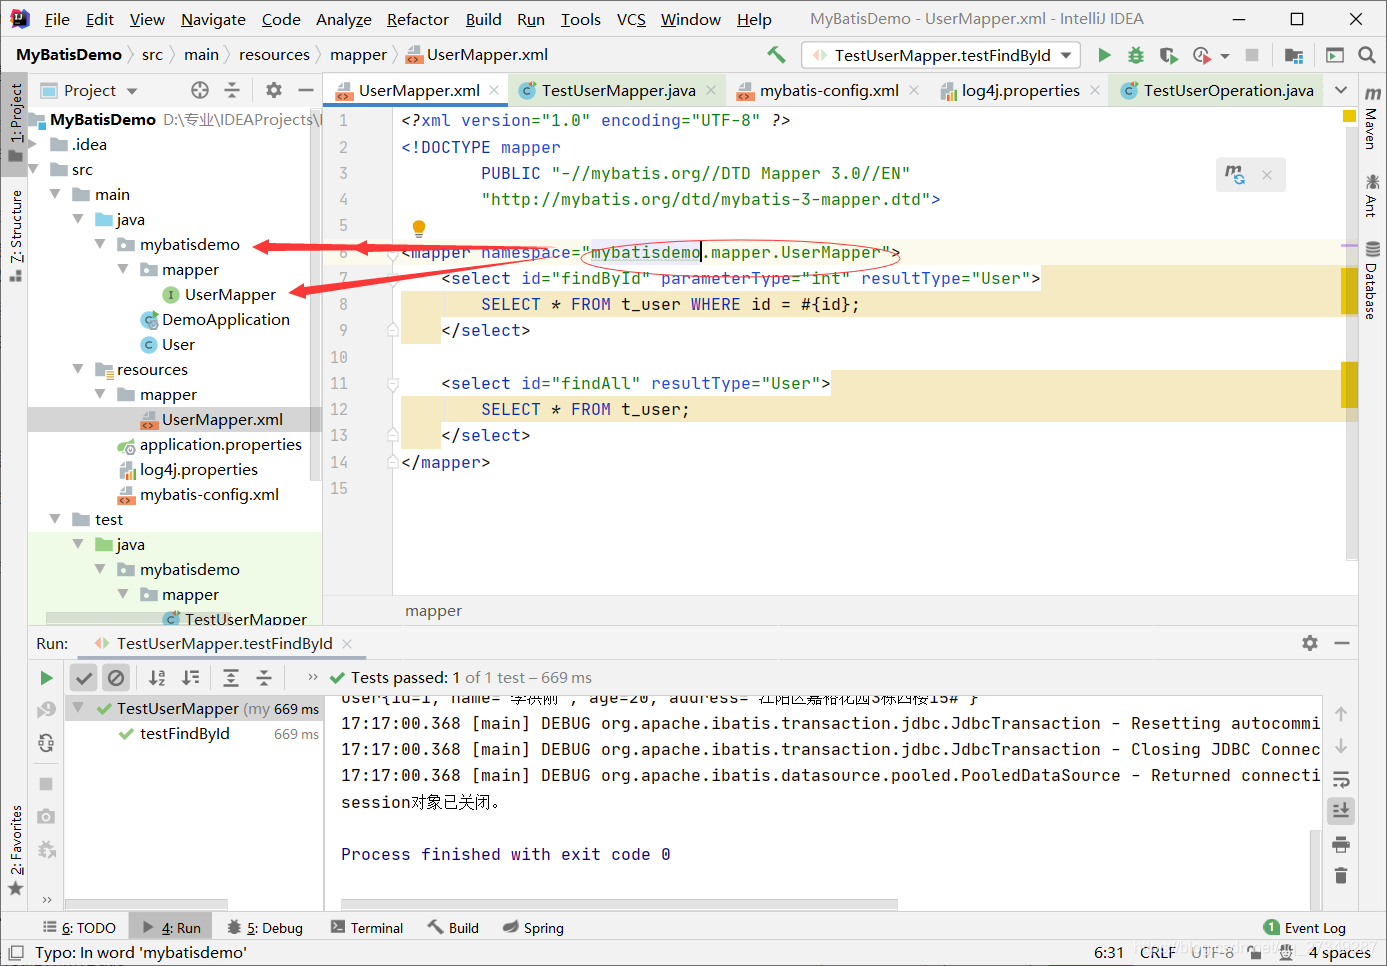Viewport: 1387px width, 966px height.
Task: Collapse the src folder in project tree
Action: pyautogui.click(x=33, y=169)
